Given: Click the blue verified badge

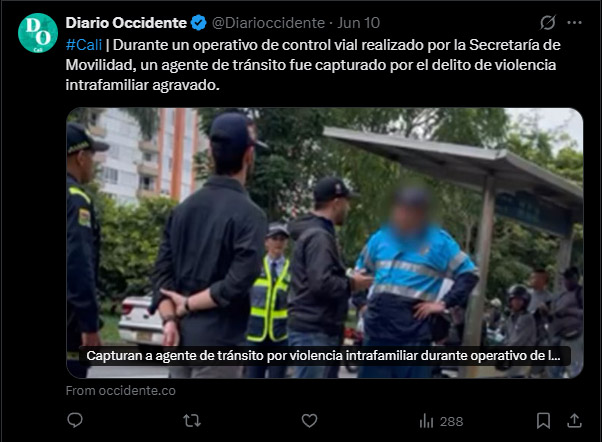Looking at the screenshot, I should pos(198,23).
